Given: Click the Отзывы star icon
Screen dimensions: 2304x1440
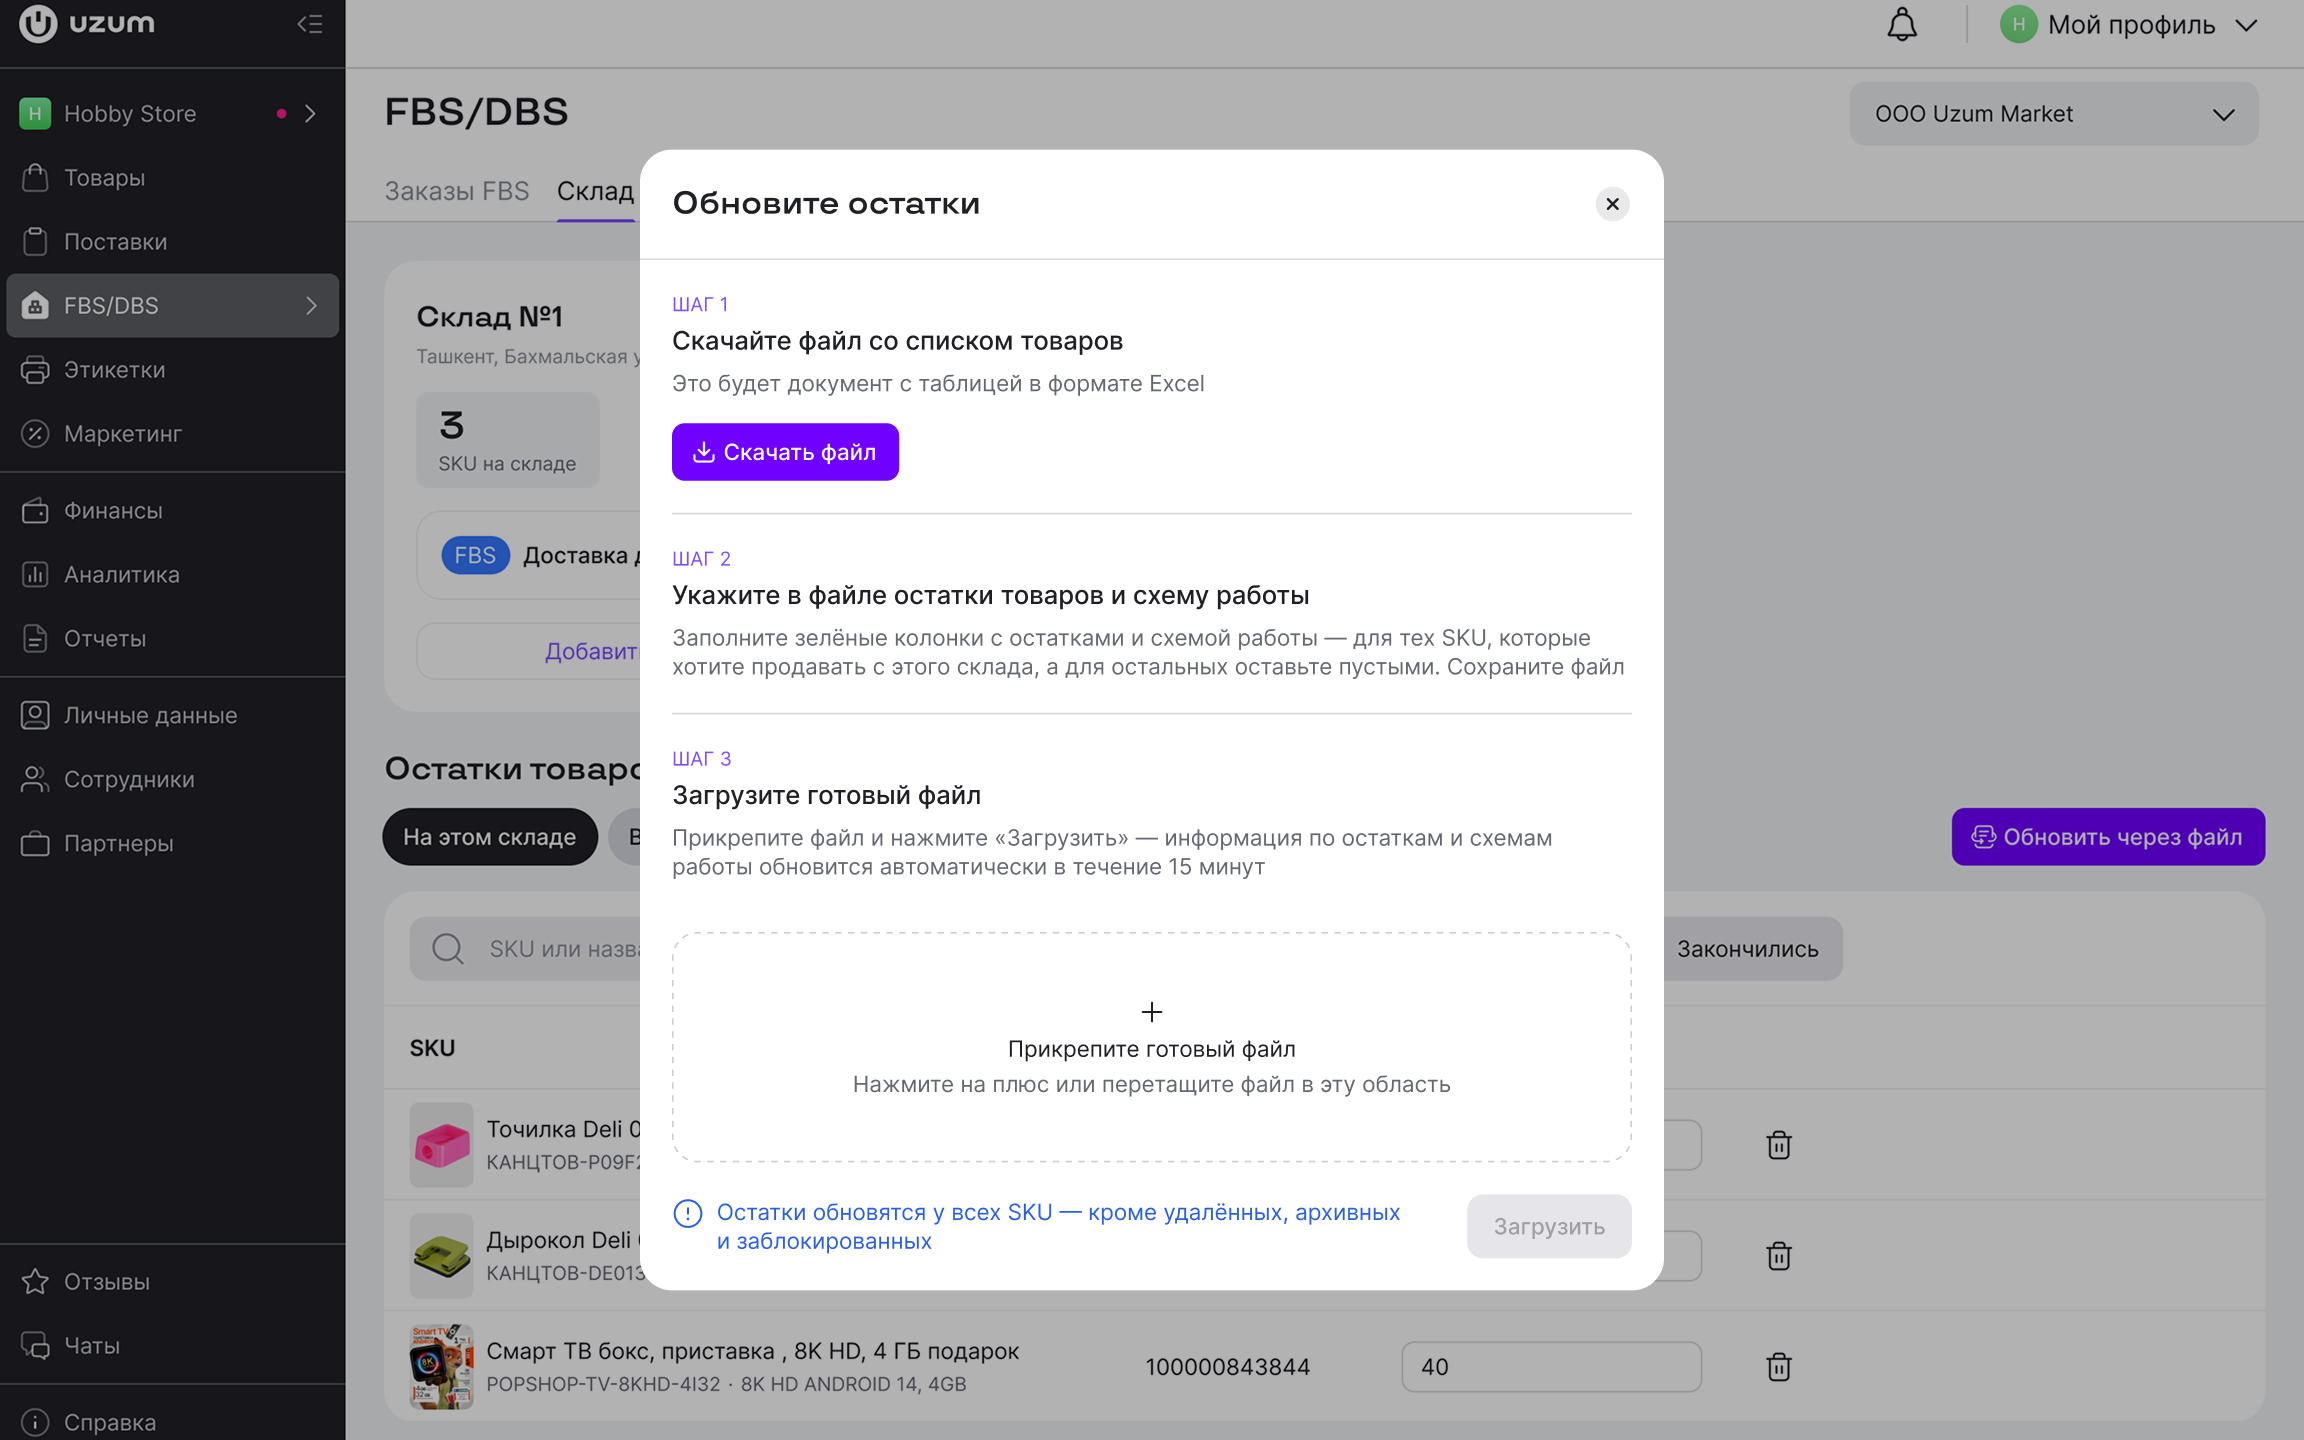Looking at the screenshot, I should pyautogui.click(x=35, y=1281).
